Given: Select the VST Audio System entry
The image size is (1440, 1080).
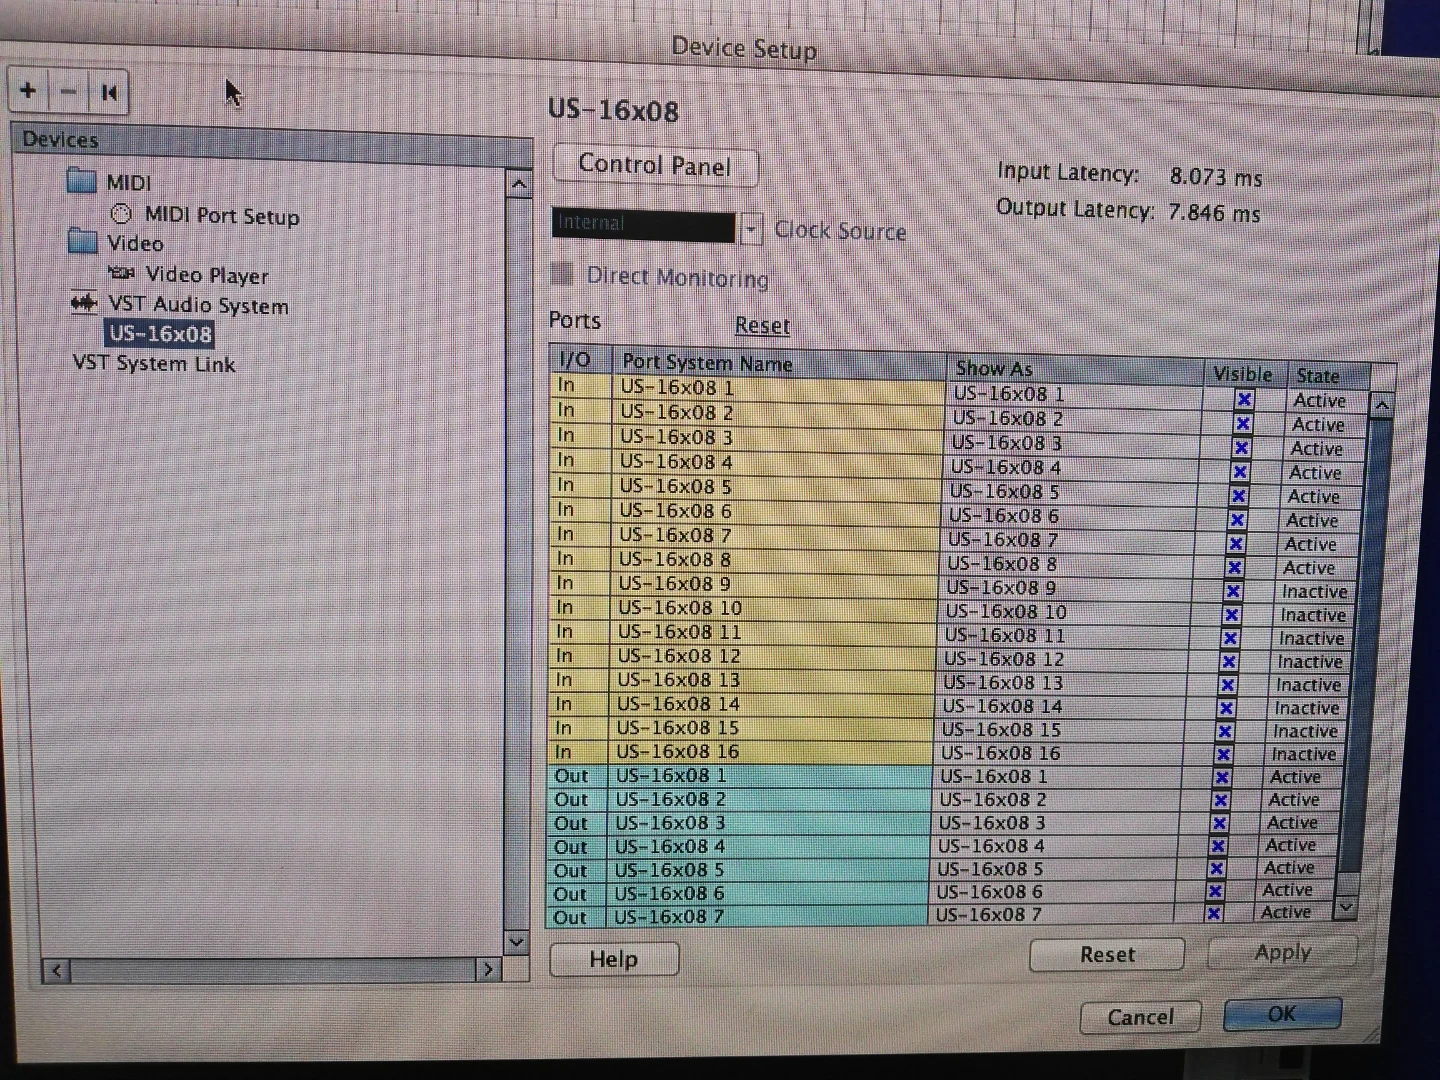Looking at the screenshot, I should [x=197, y=305].
